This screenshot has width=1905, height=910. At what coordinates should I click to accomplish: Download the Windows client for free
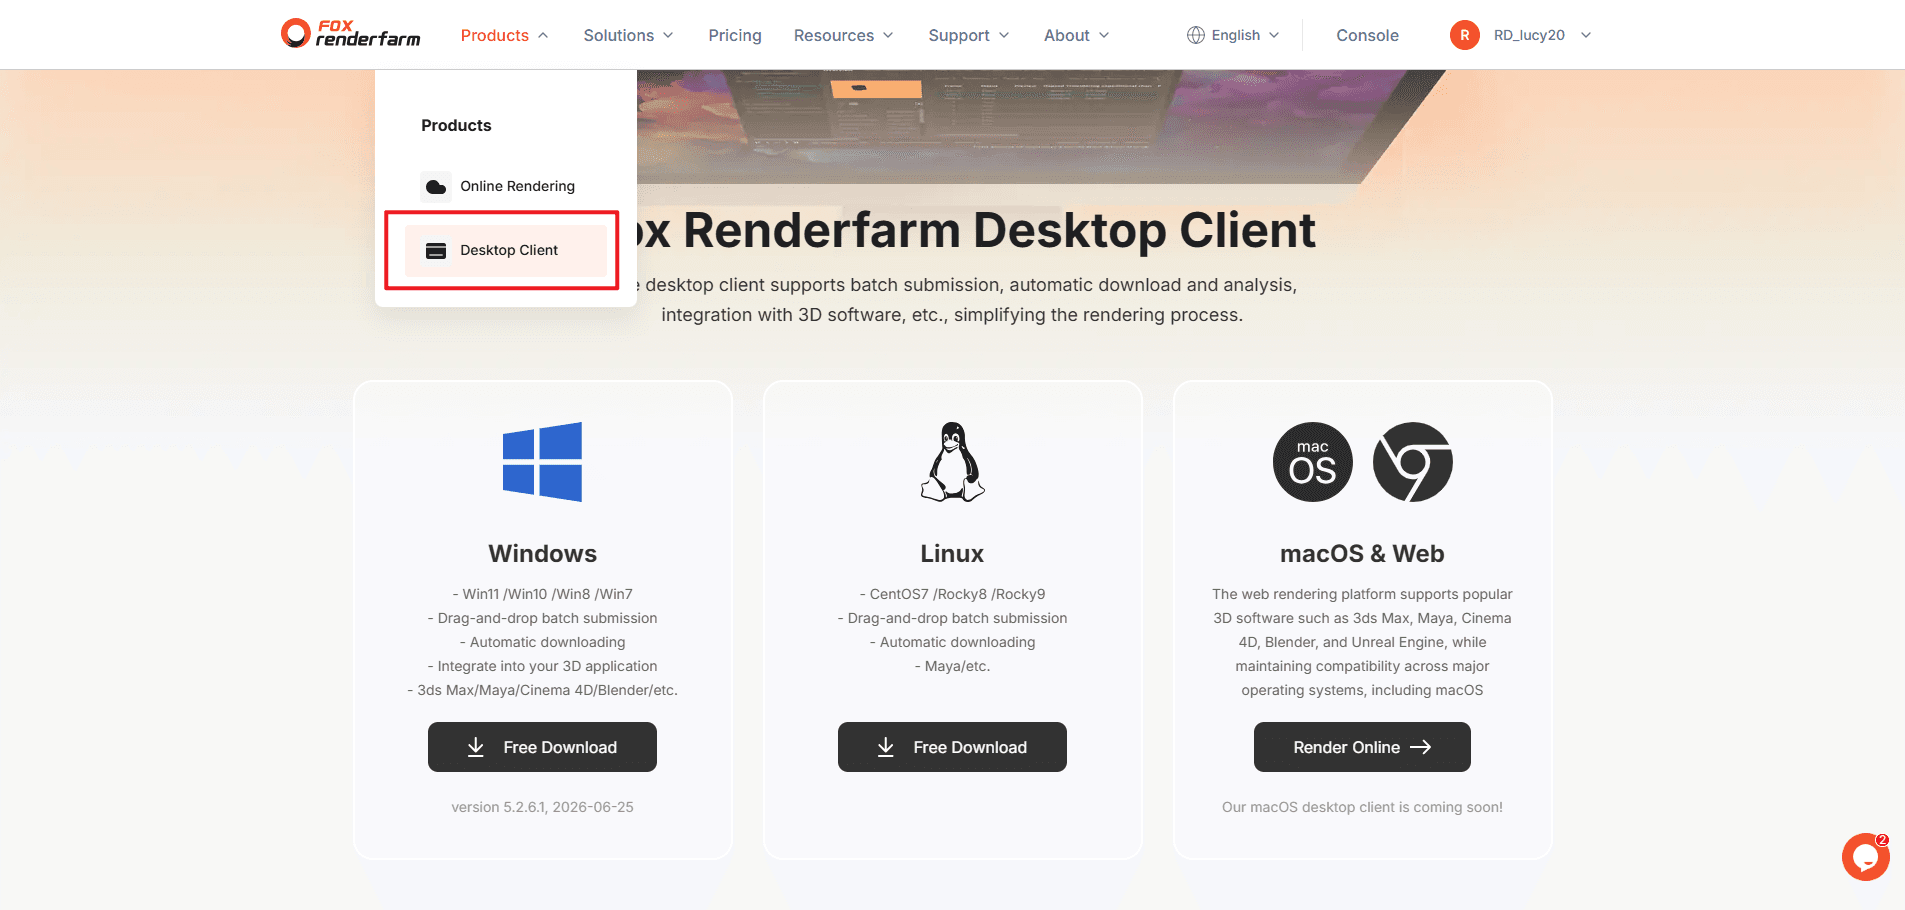click(x=542, y=747)
